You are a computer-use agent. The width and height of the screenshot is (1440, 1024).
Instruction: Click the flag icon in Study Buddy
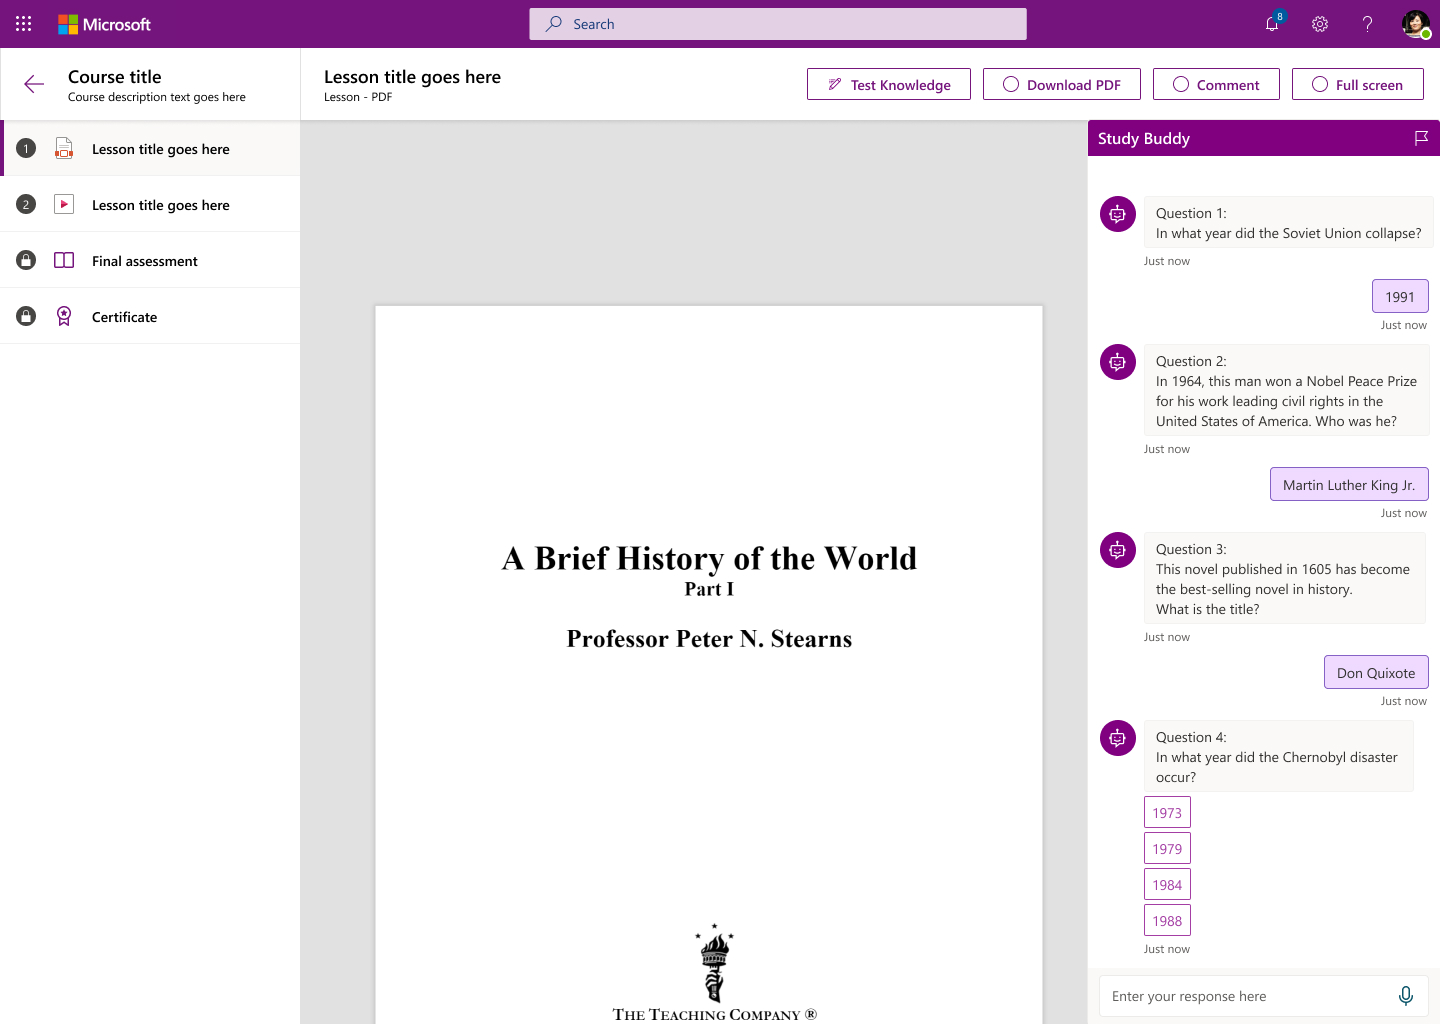(1421, 138)
